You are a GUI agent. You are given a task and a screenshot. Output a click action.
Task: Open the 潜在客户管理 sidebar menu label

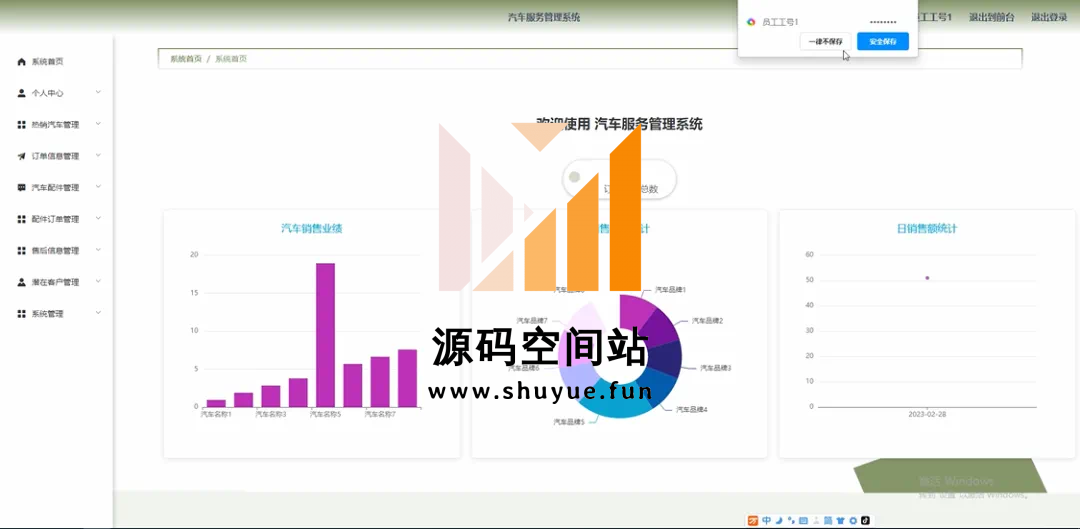point(55,282)
